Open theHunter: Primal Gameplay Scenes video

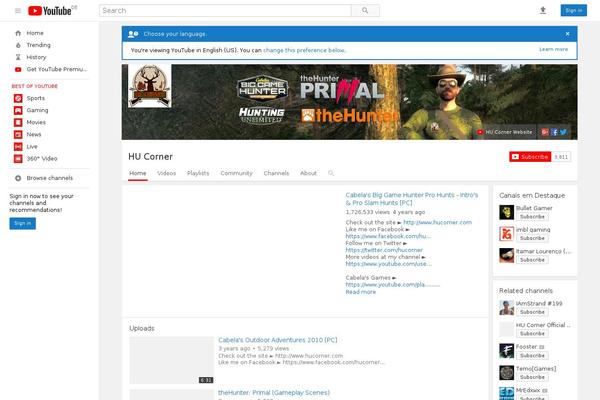[274, 392]
